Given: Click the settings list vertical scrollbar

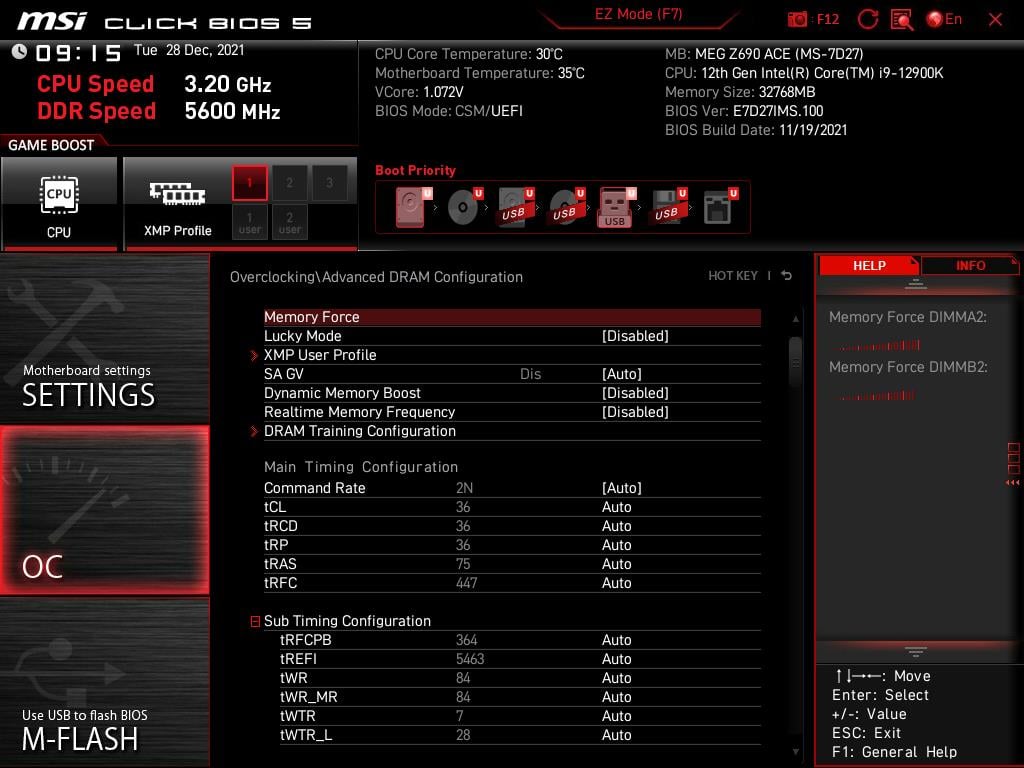Looking at the screenshot, I should click(x=795, y=362).
